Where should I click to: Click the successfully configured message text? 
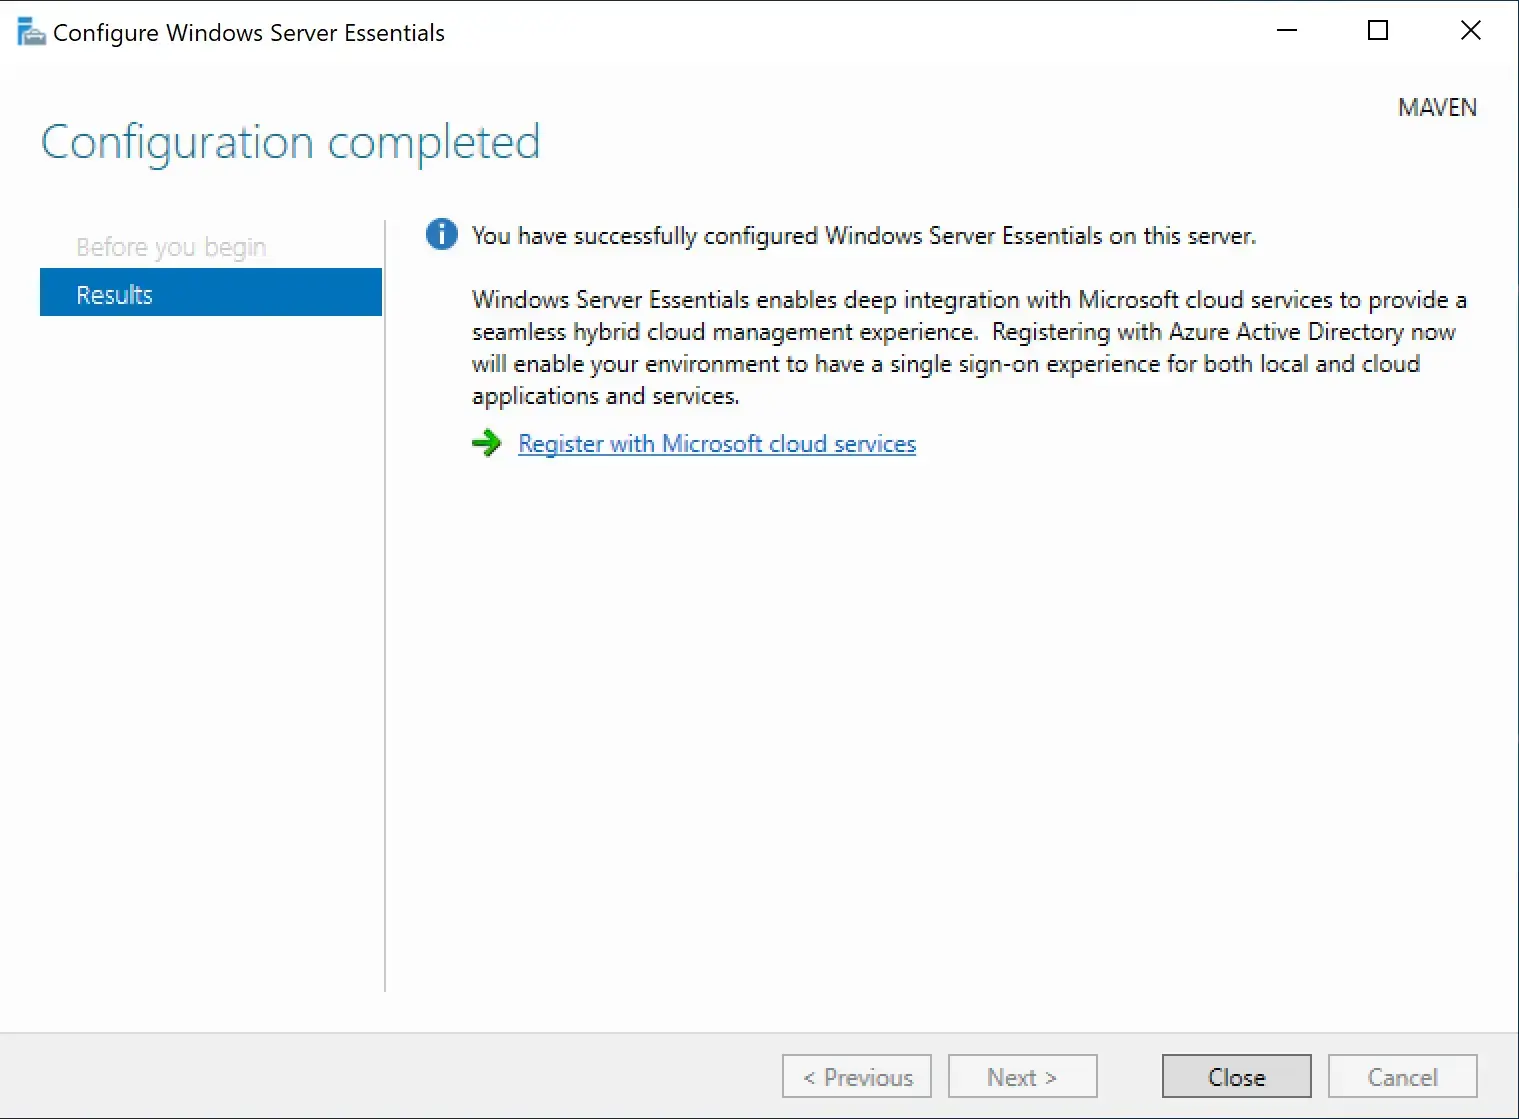coord(864,235)
